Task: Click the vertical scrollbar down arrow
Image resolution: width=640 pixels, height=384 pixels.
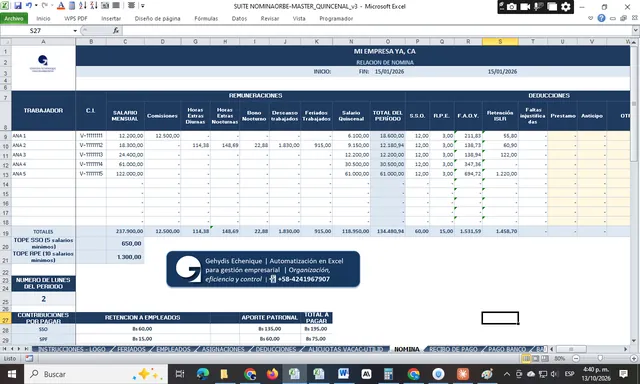Action: tap(634, 341)
